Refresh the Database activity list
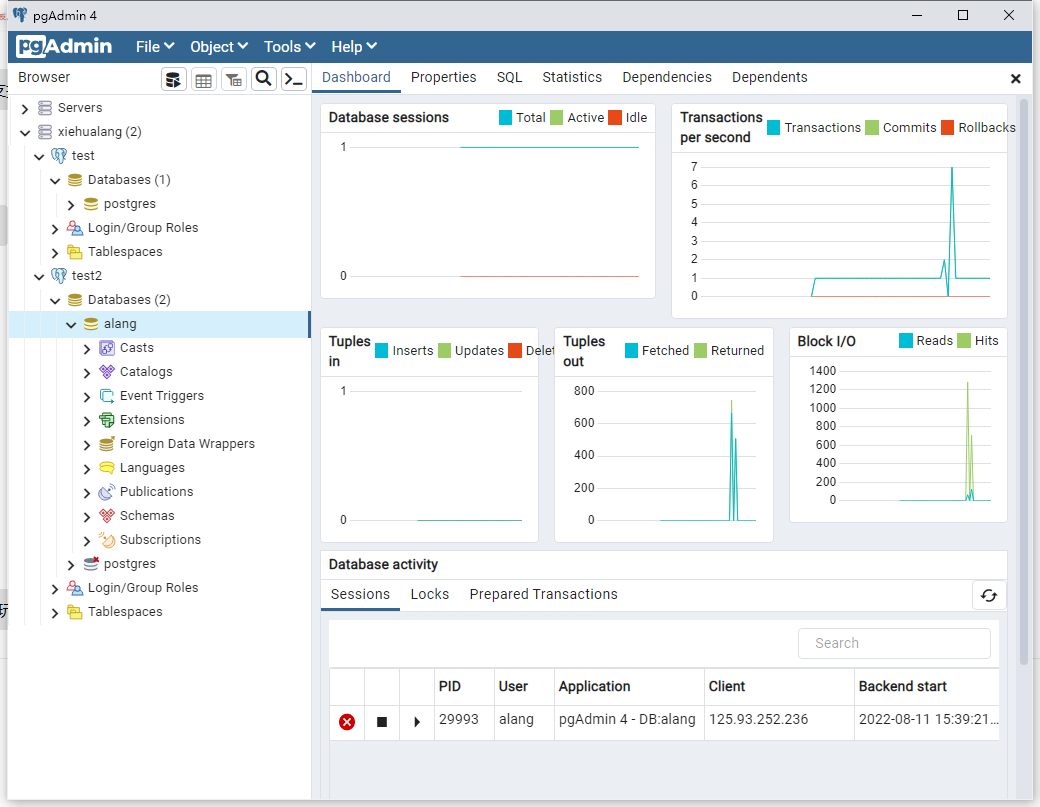This screenshot has height=807, width=1040. pos(988,595)
